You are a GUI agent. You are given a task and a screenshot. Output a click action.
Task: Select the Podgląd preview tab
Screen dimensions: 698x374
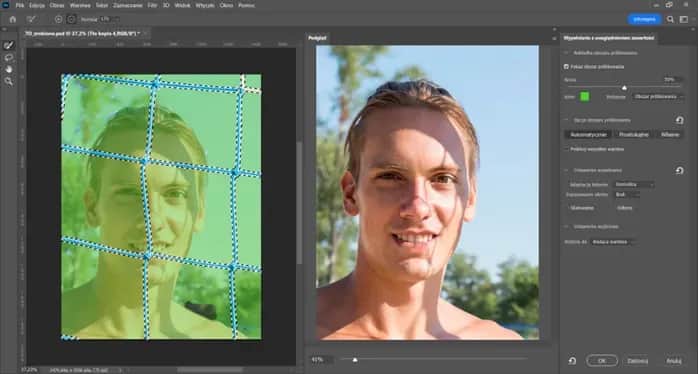[x=317, y=38]
